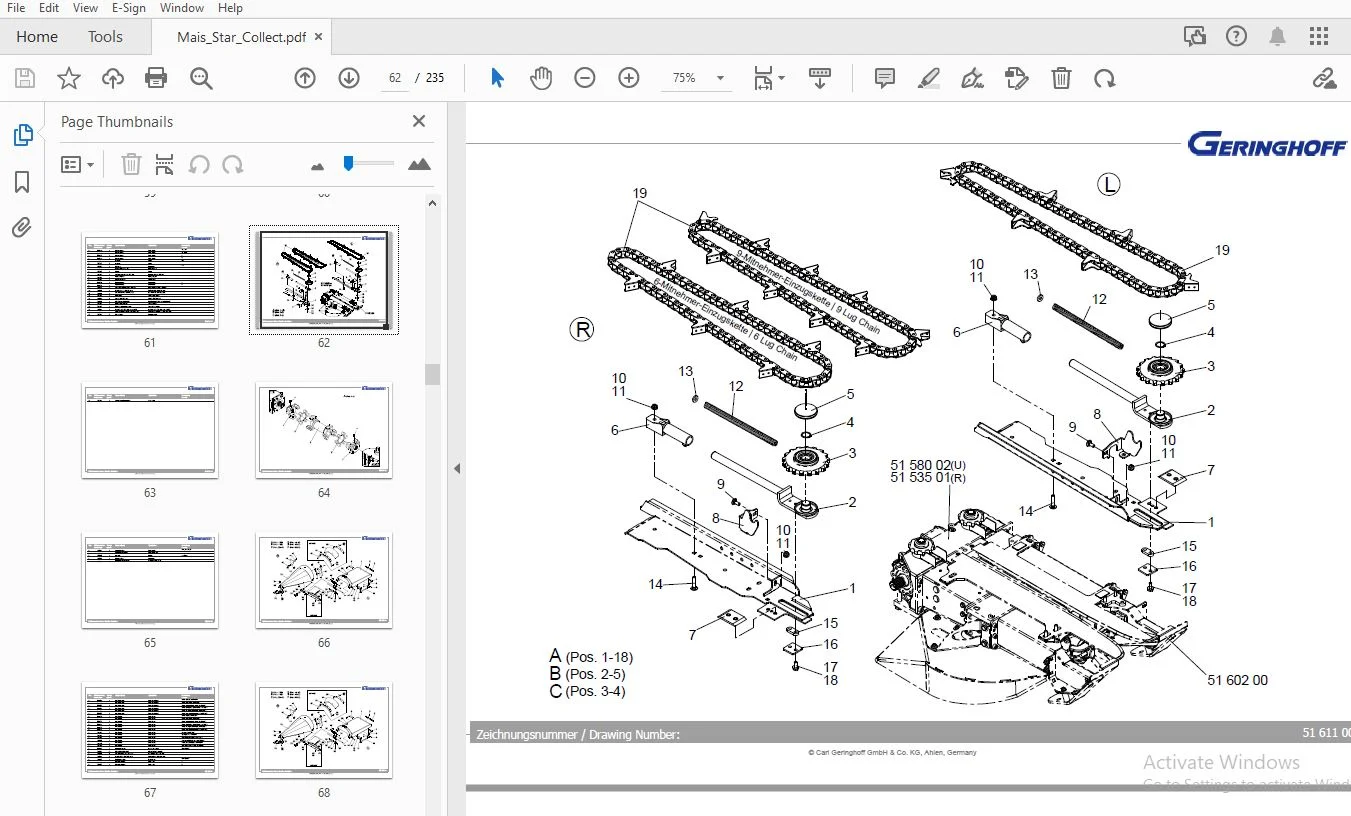The height and width of the screenshot is (816, 1351).
Task: Rotate thumbnails clockwise
Action: coord(233,164)
